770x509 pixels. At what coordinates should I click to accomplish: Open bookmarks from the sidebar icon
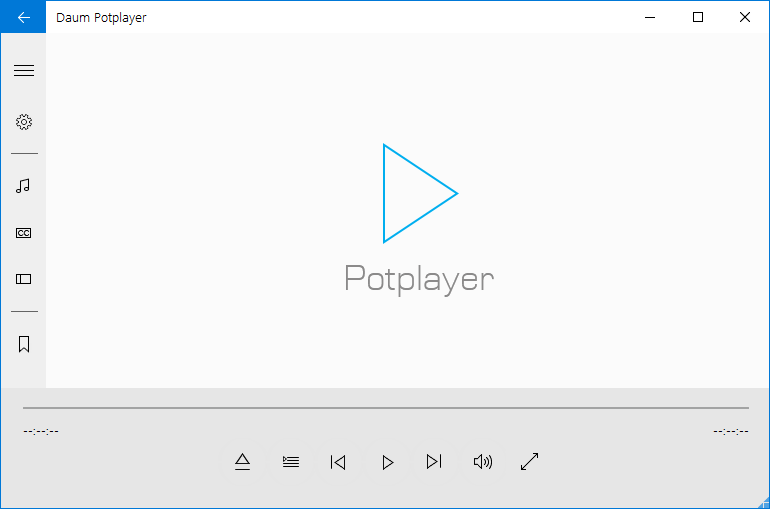[24, 344]
